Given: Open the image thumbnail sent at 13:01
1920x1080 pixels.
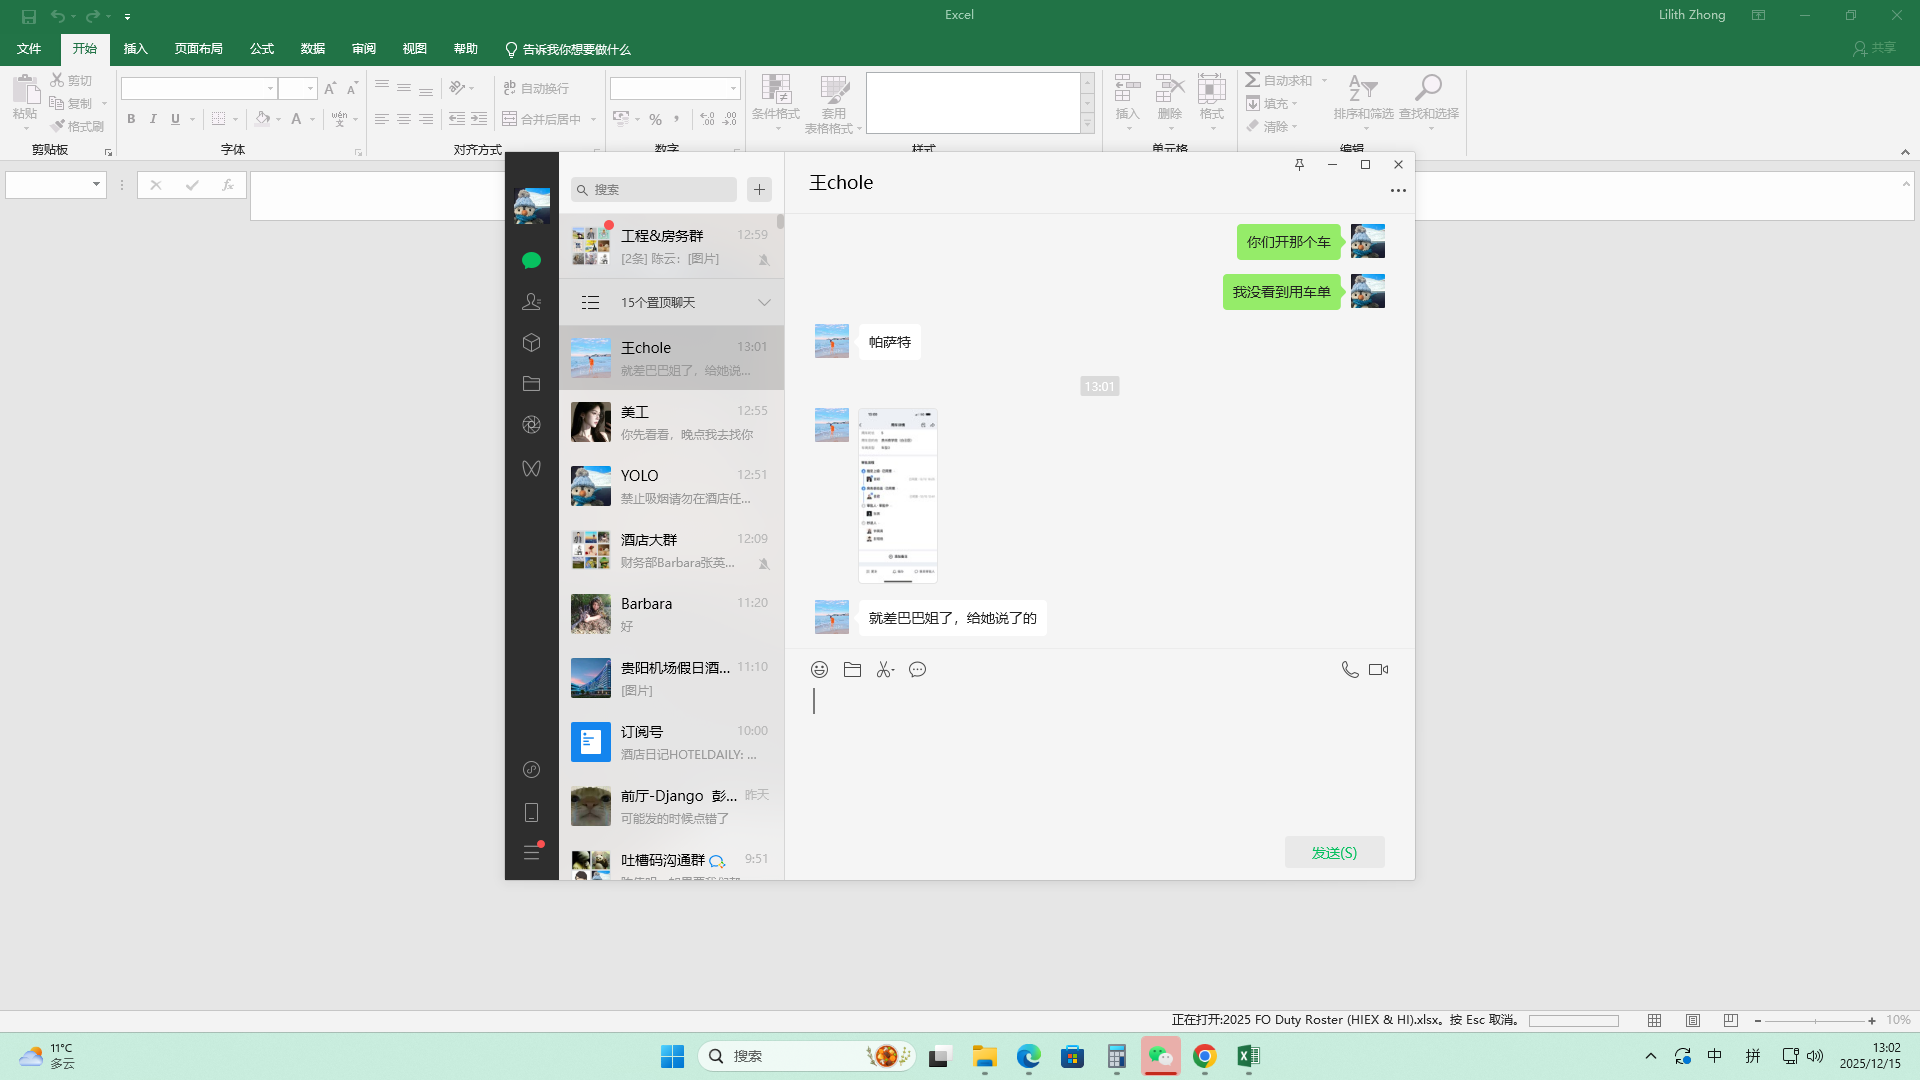Looking at the screenshot, I should pos(897,495).
